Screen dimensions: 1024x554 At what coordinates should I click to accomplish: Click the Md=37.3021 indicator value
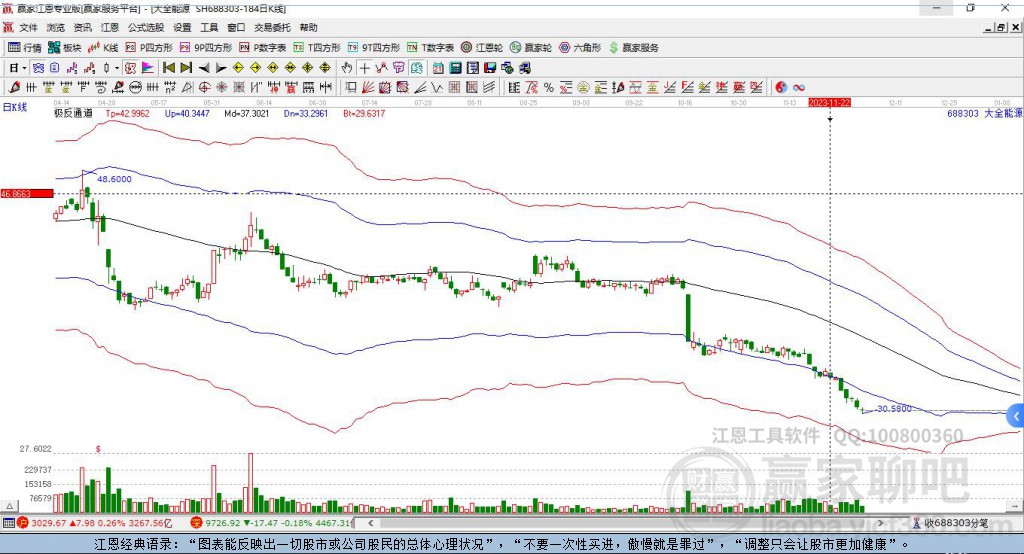coord(246,114)
